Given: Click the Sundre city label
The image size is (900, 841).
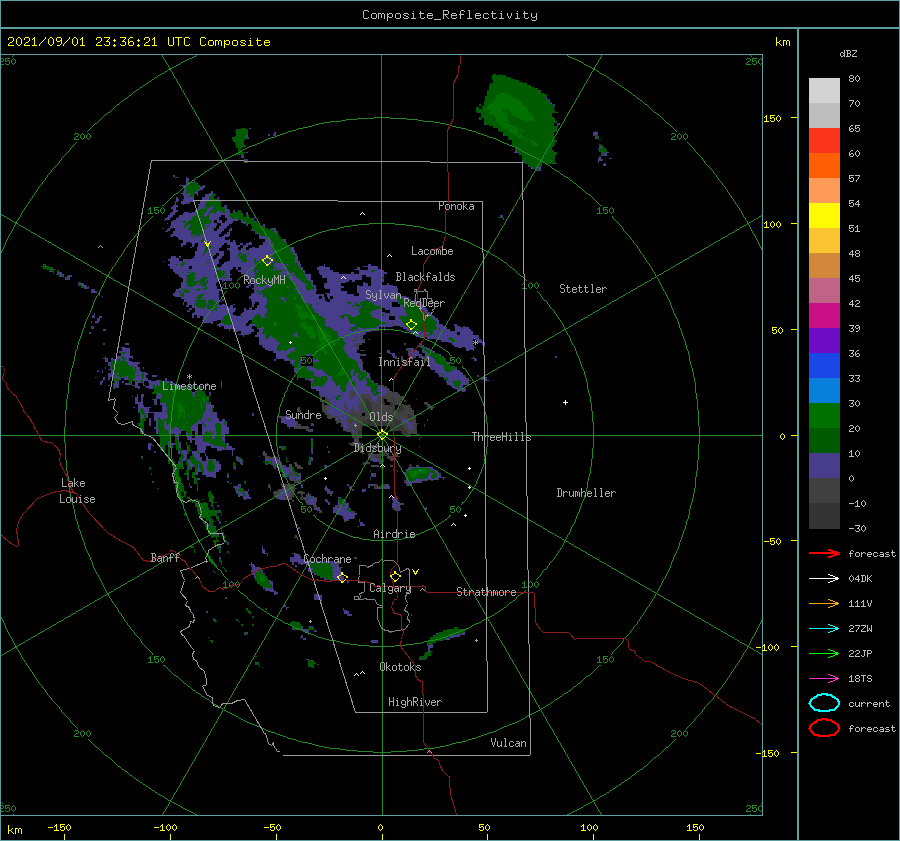Looking at the screenshot, I should pyautogui.click(x=303, y=414).
